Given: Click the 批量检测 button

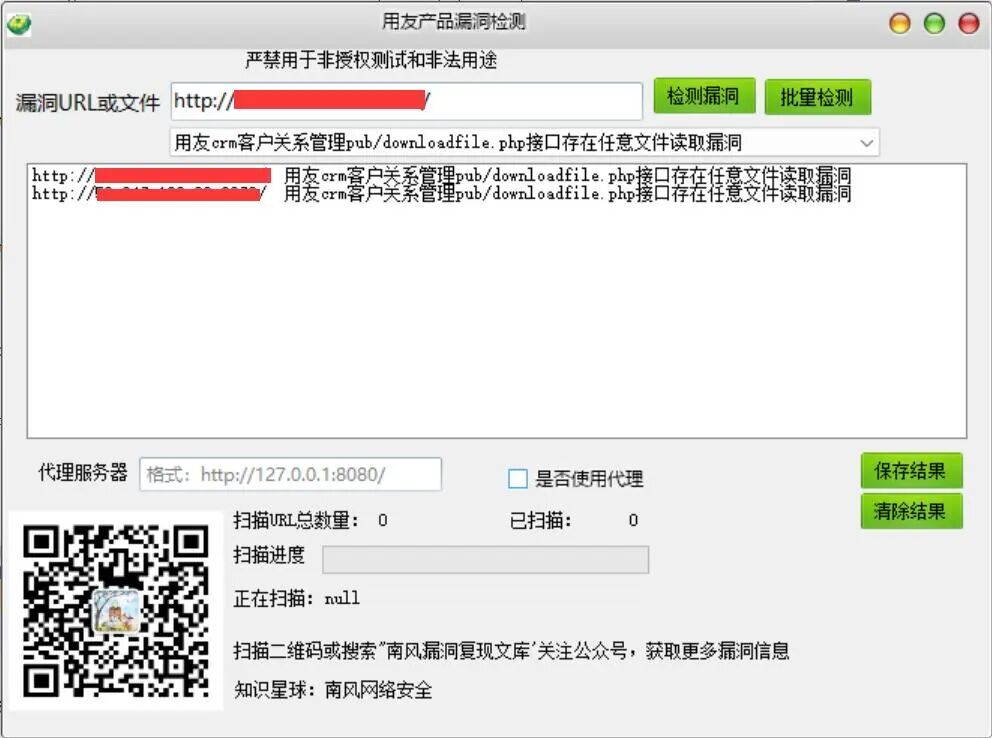Looking at the screenshot, I should click(x=817, y=97).
